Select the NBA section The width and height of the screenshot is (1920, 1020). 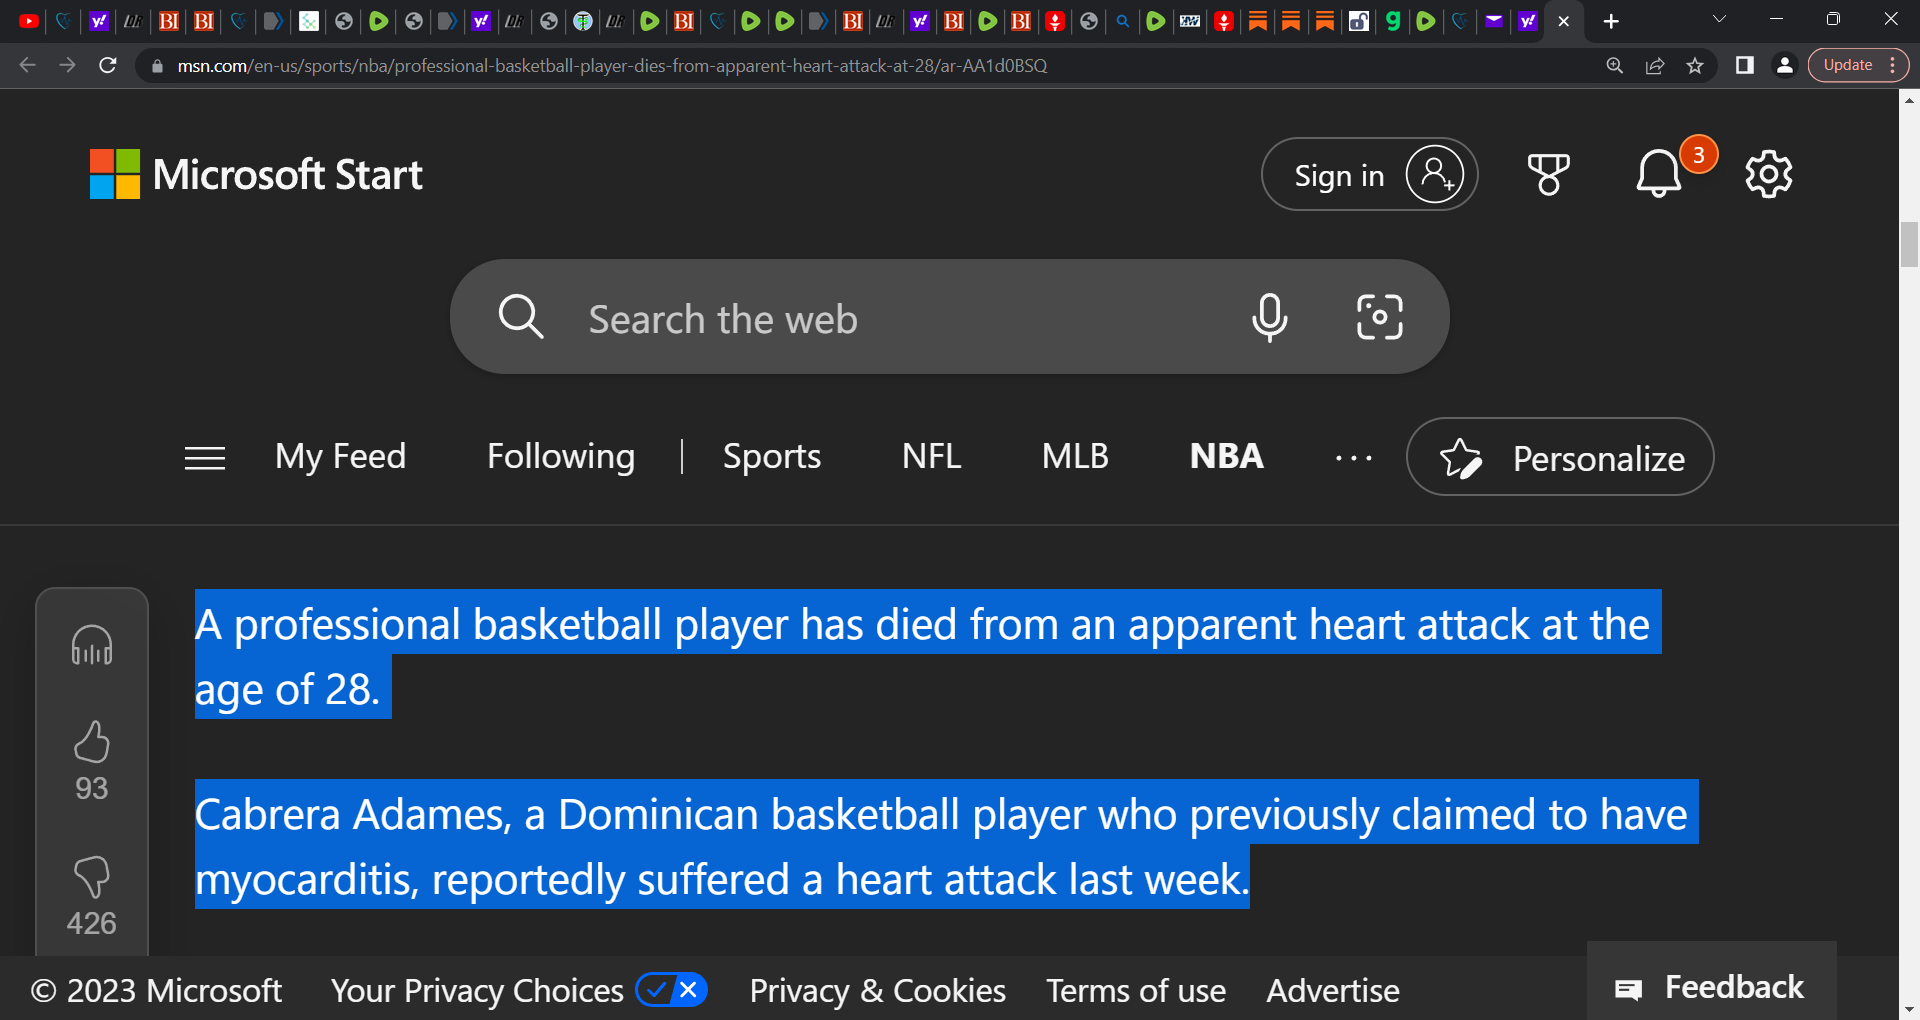coord(1226,457)
